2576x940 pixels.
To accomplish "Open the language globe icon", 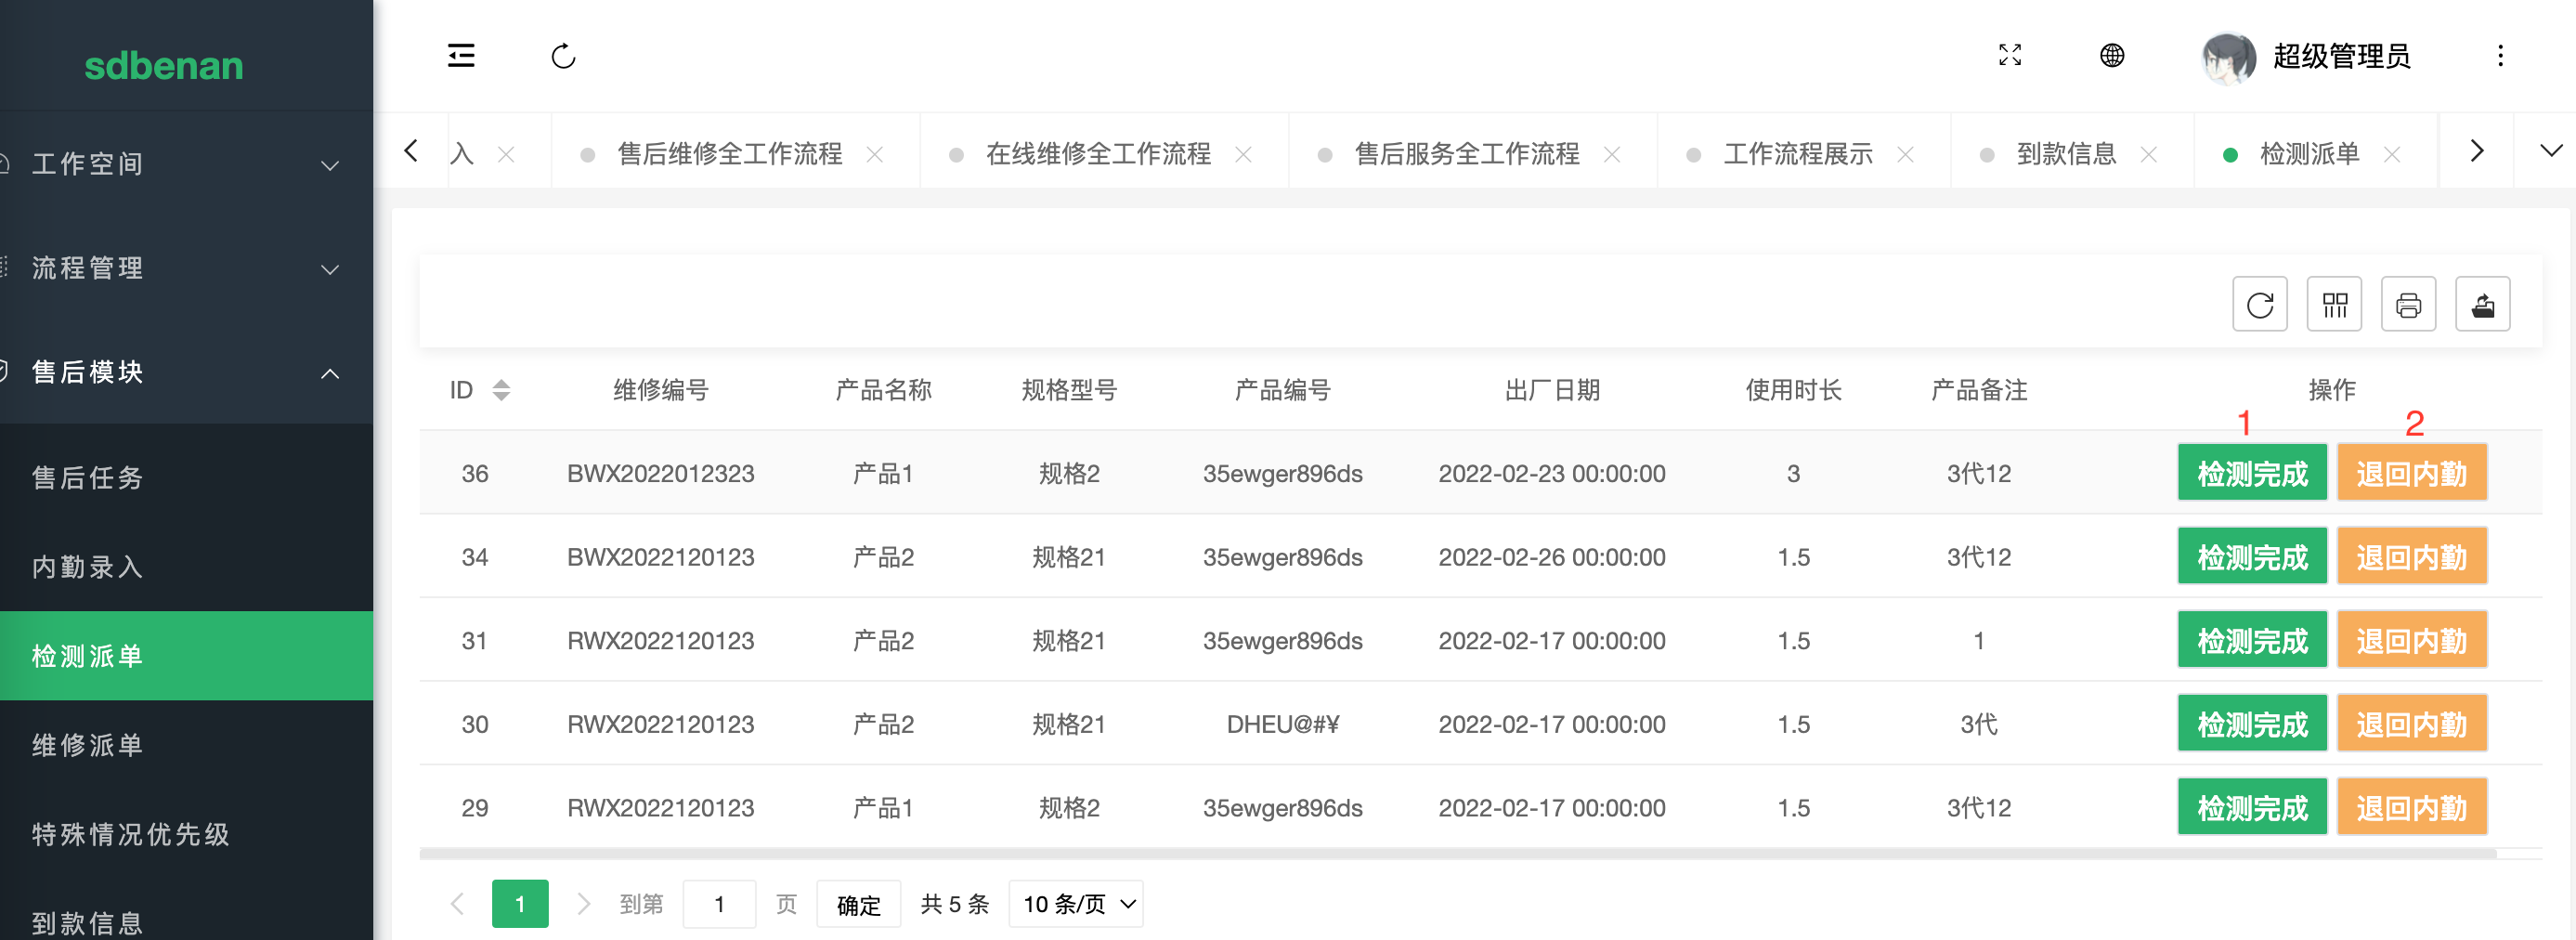I will (2112, 55).
